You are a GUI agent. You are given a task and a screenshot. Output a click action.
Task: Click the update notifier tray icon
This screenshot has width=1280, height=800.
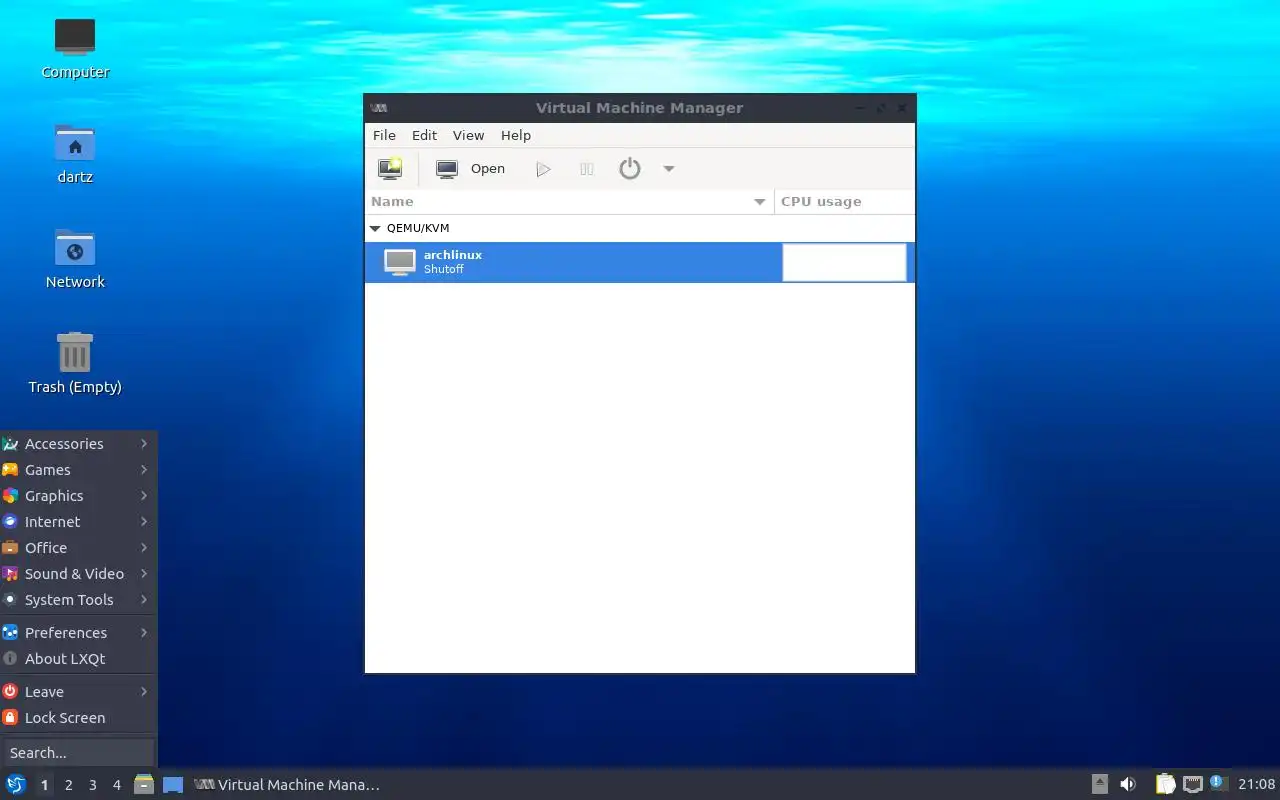coord(1217,783)
